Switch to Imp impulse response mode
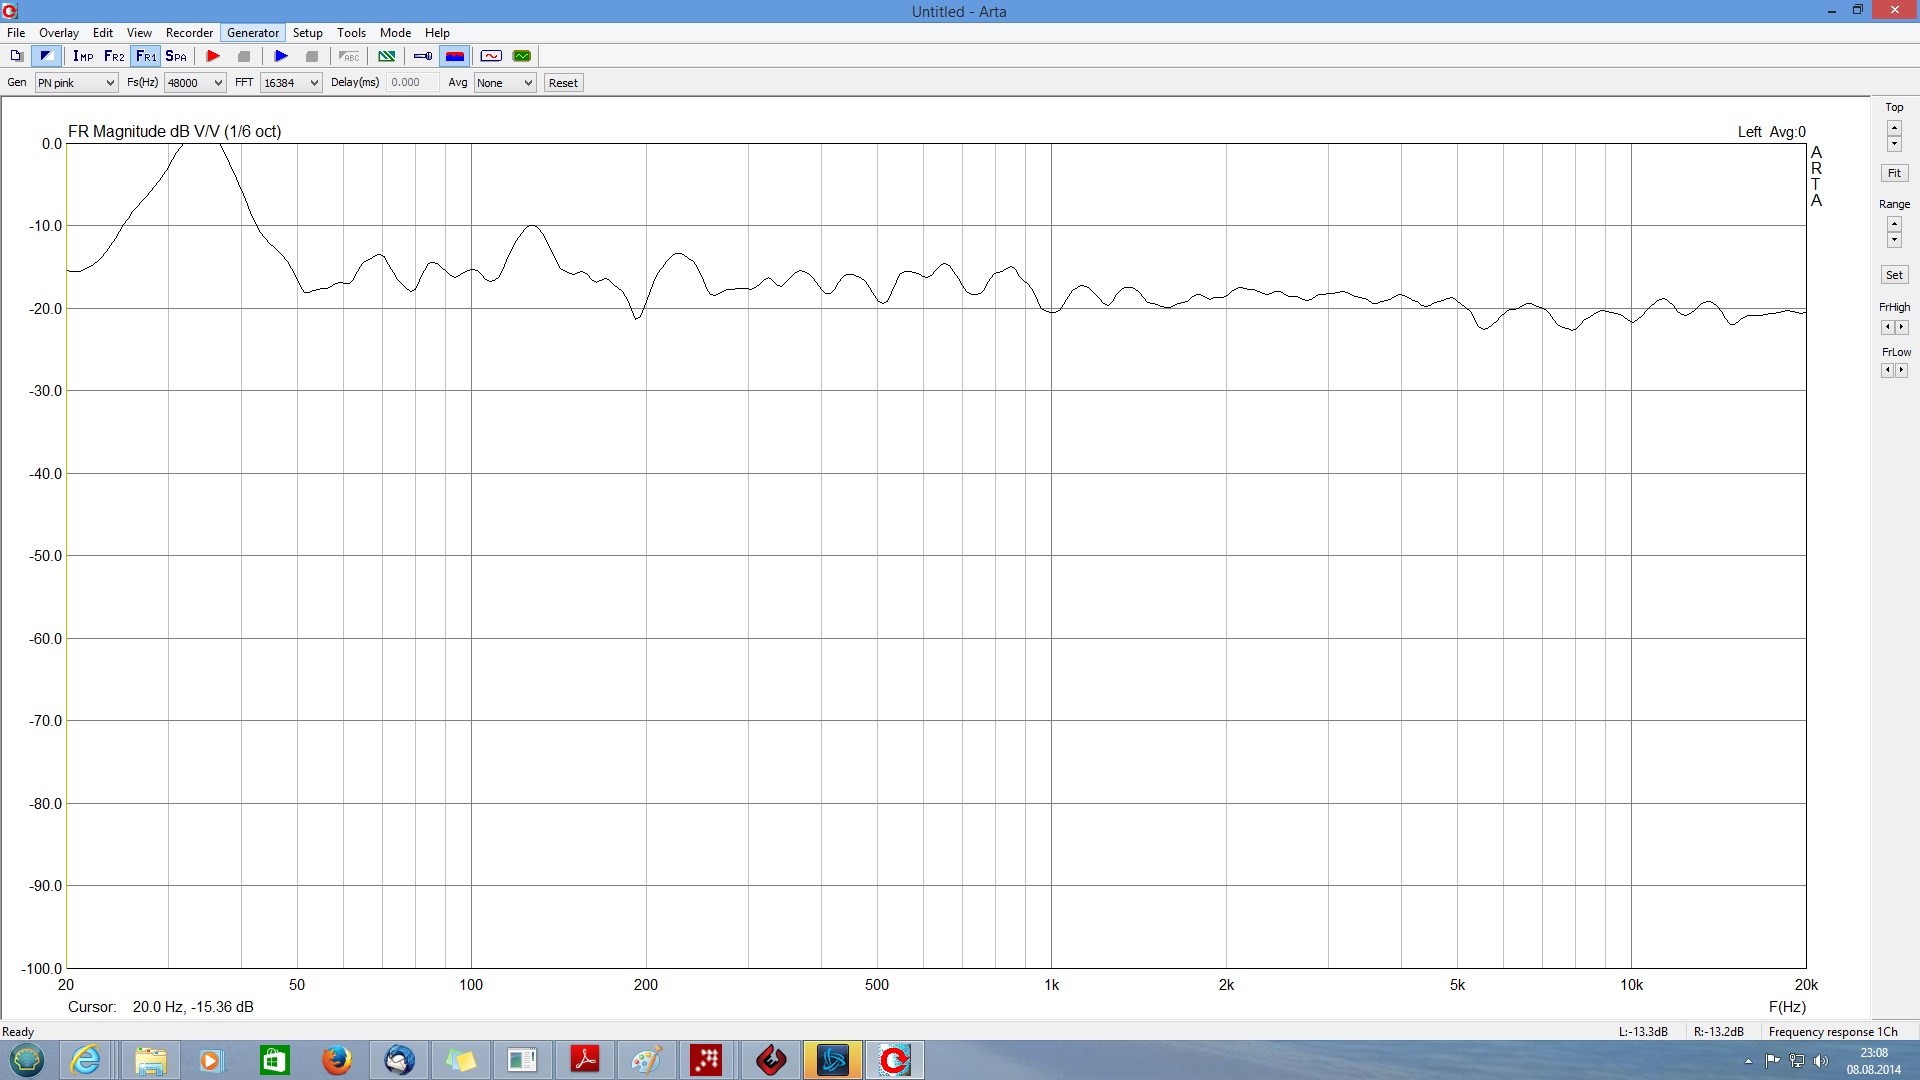 83,56
